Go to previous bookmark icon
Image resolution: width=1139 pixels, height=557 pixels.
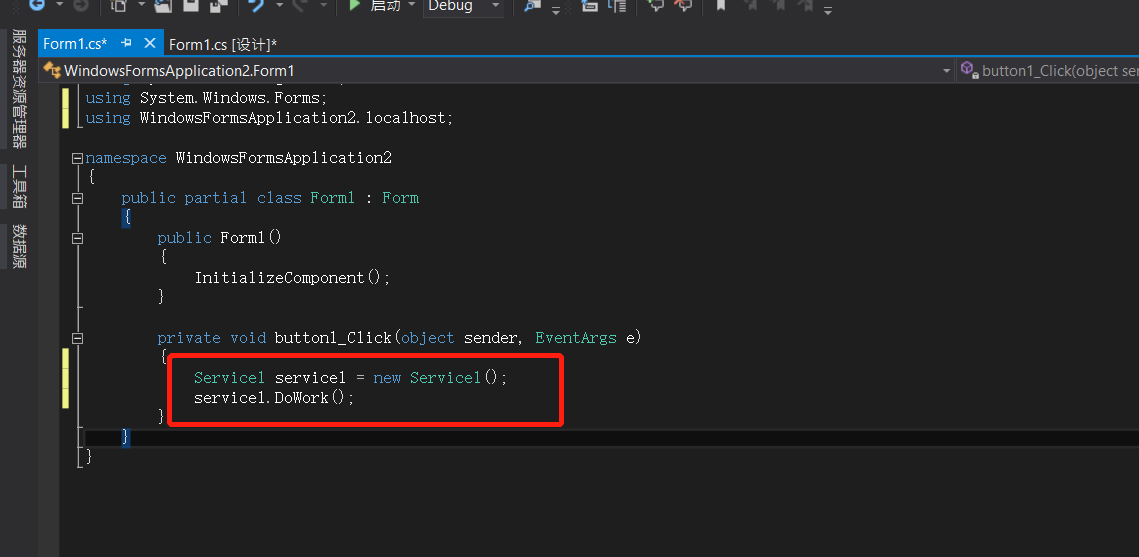750,5
